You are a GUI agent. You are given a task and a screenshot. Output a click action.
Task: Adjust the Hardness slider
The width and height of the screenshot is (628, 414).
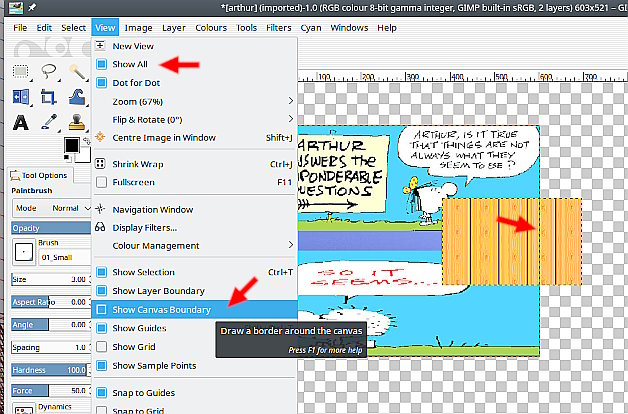coord(51,370)
